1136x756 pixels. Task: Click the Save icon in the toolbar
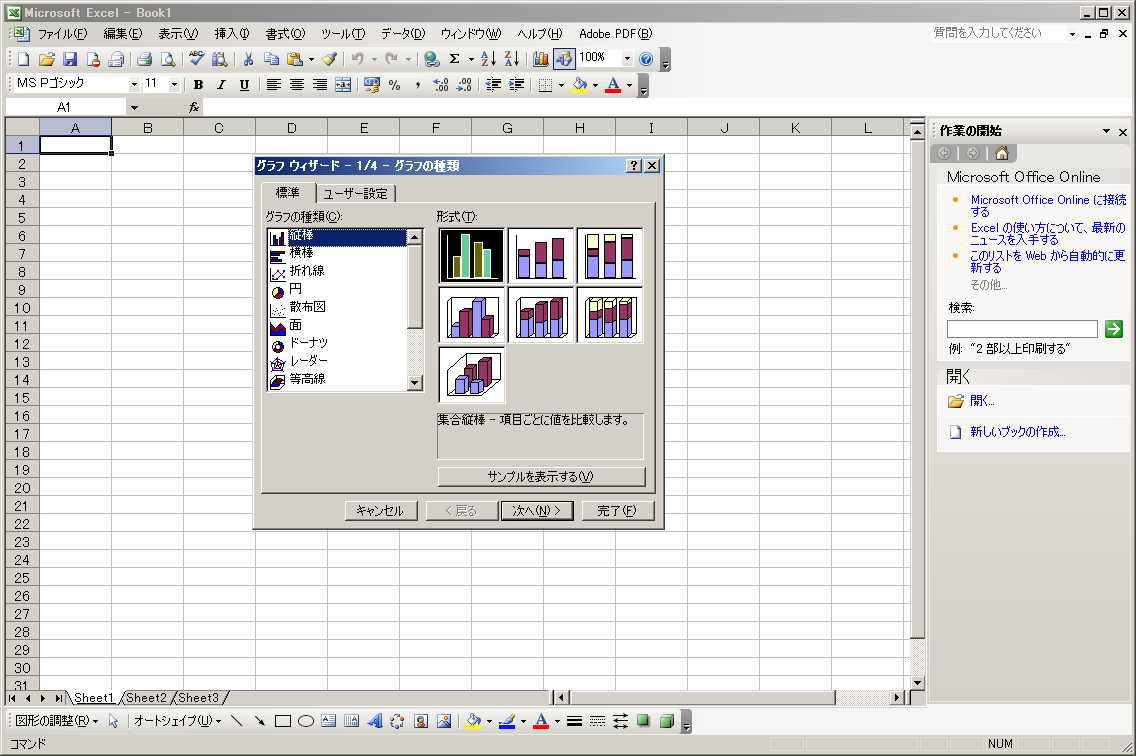pyautogui.click(x=70, y=59)
